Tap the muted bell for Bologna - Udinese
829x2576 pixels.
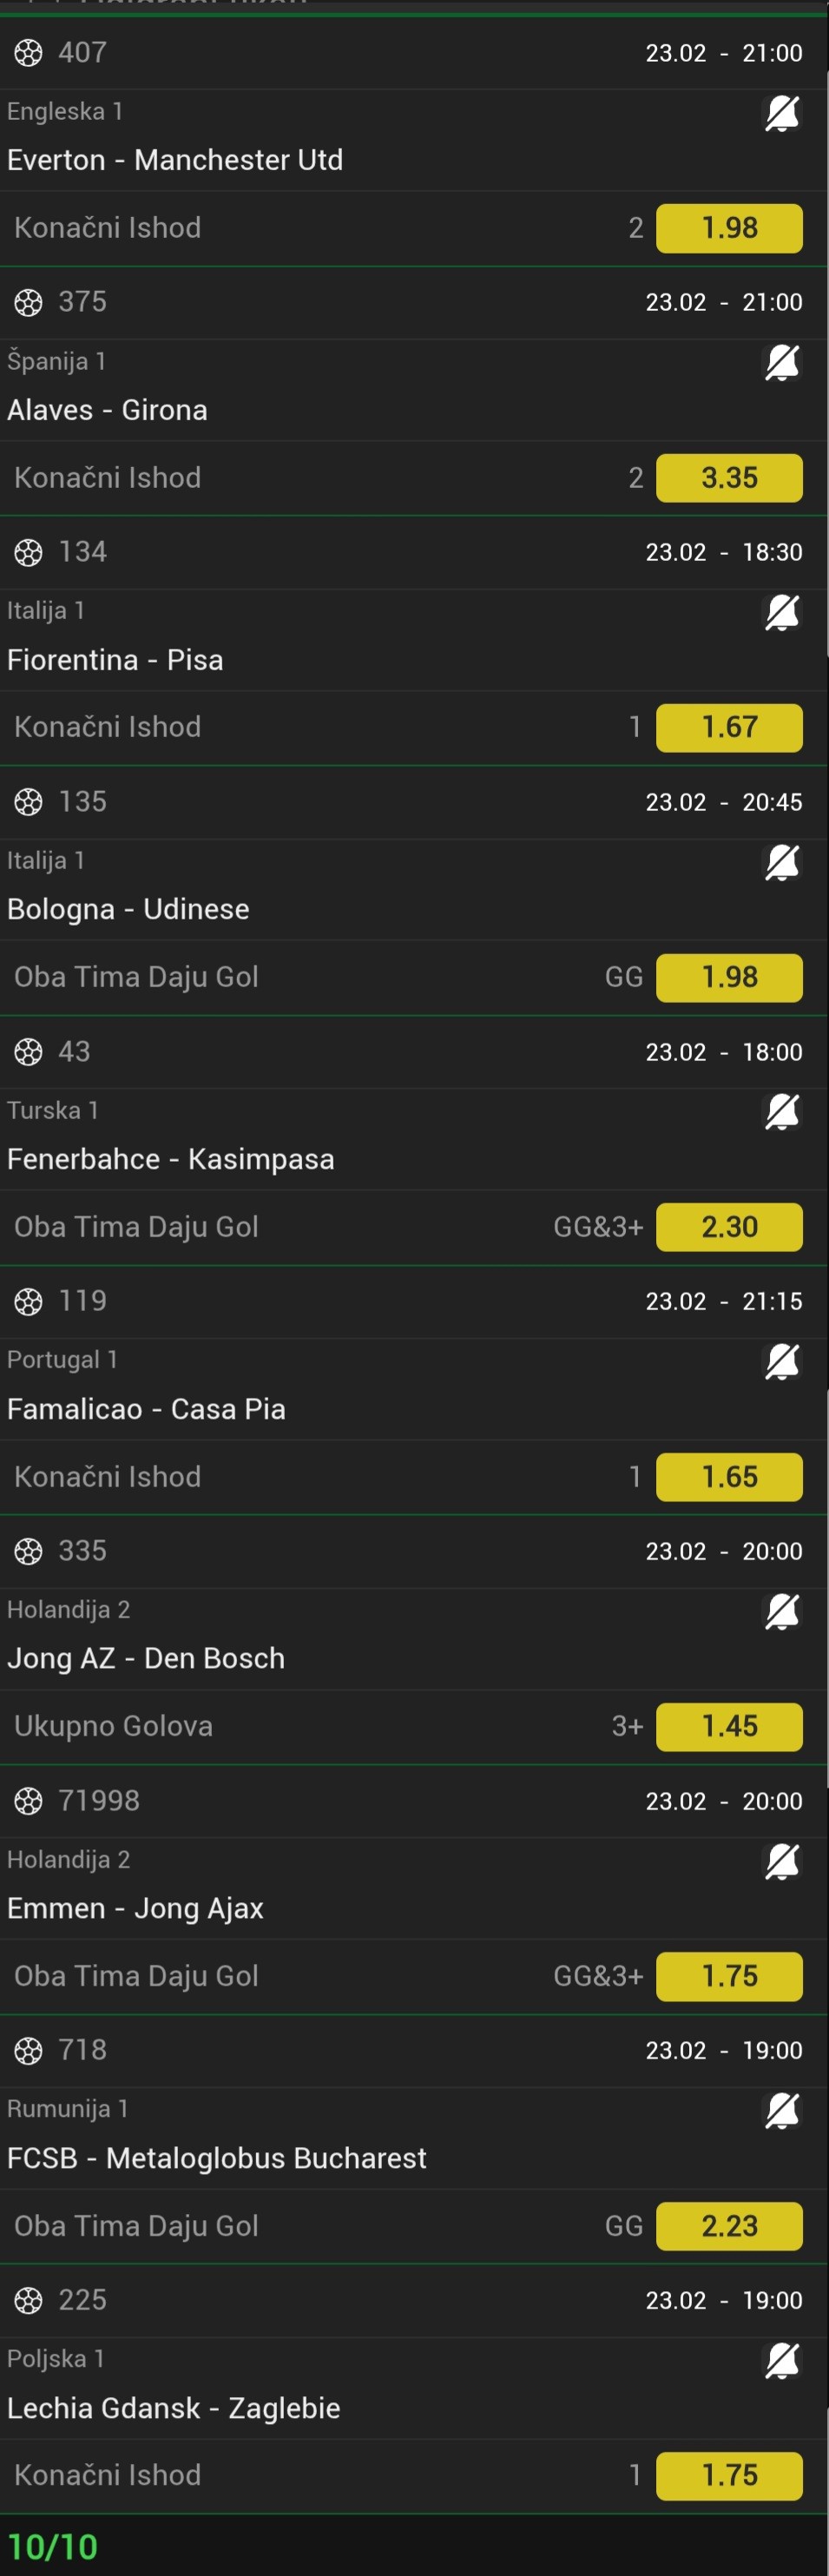(782, 862)
